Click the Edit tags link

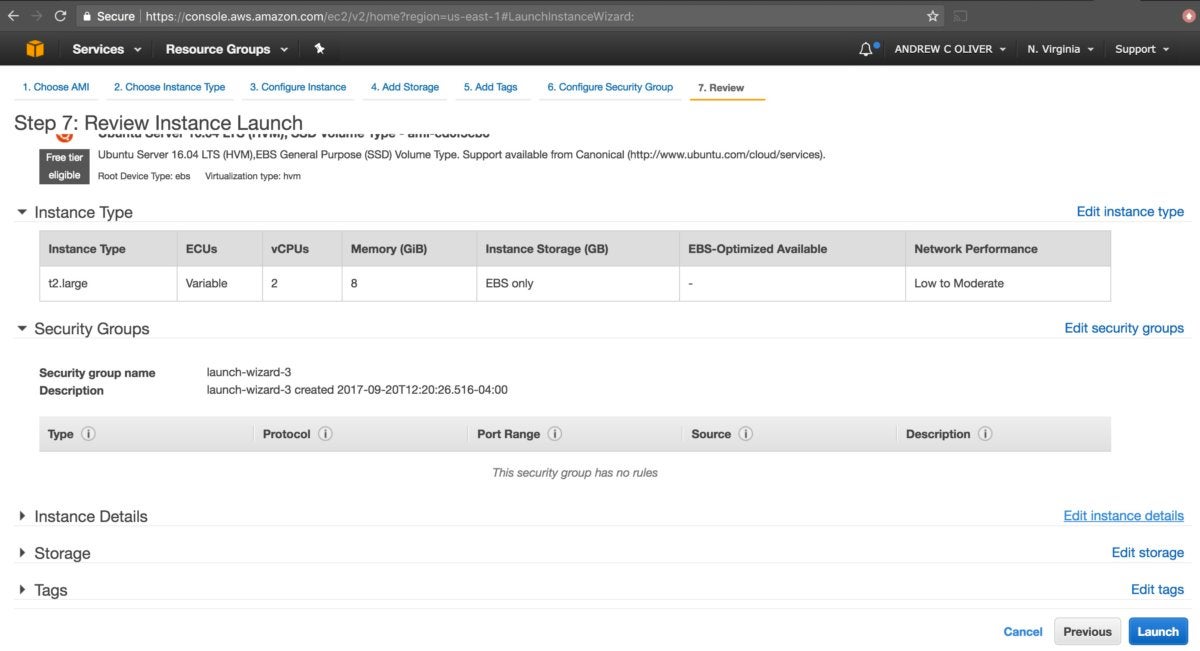click(x=1157, y=589)
